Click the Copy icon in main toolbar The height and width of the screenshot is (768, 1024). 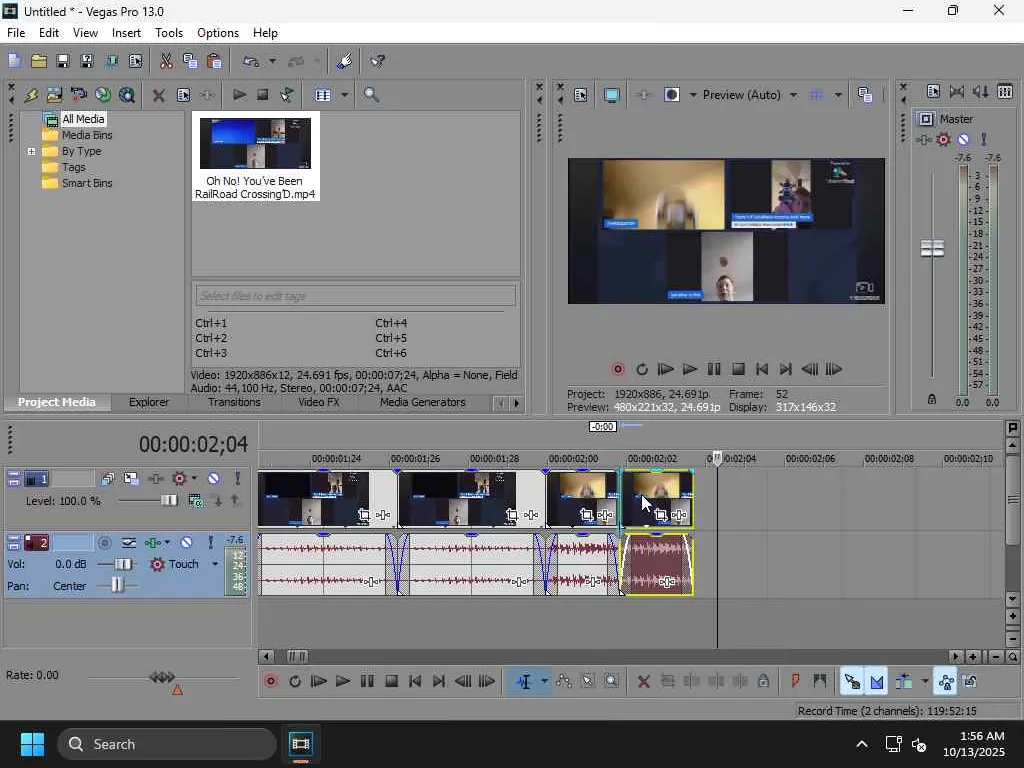pyautogui.click(x=190, y=61)
